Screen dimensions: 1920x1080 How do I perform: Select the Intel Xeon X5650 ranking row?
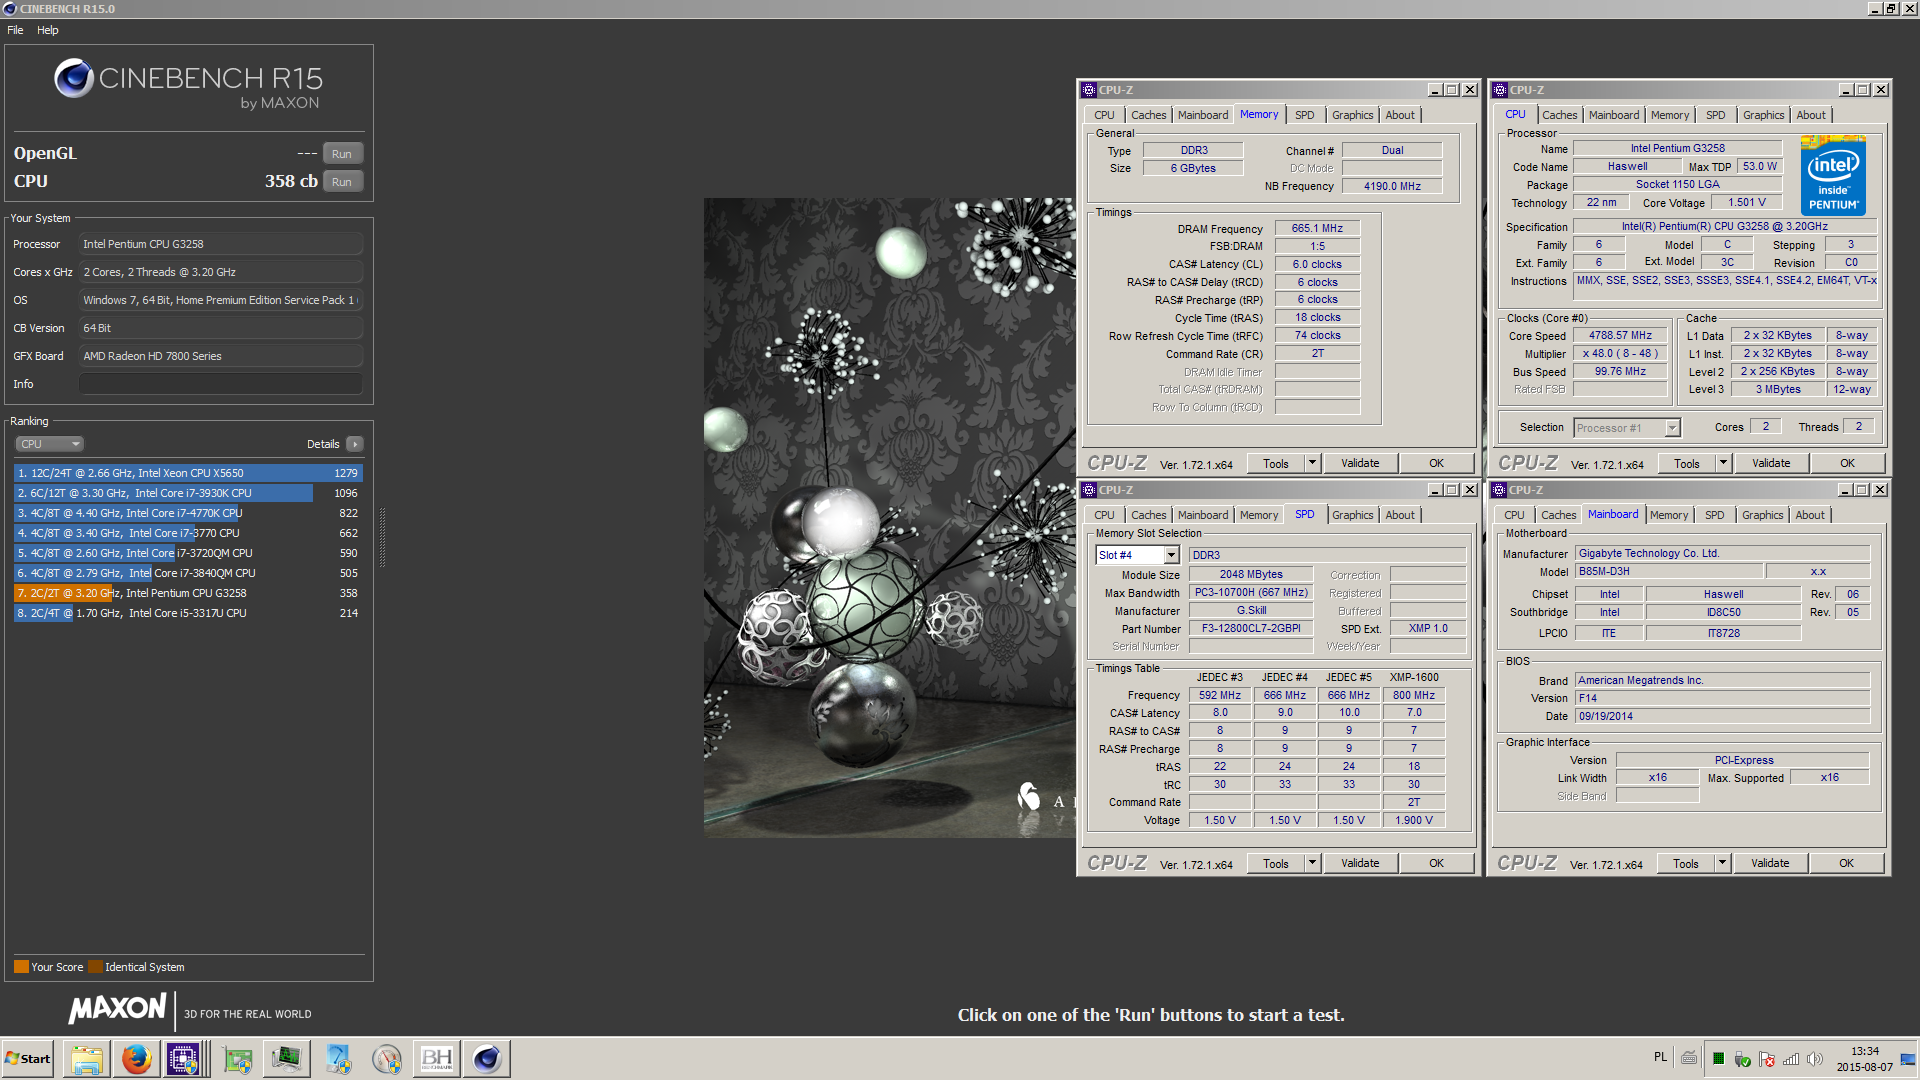(188, 473)
